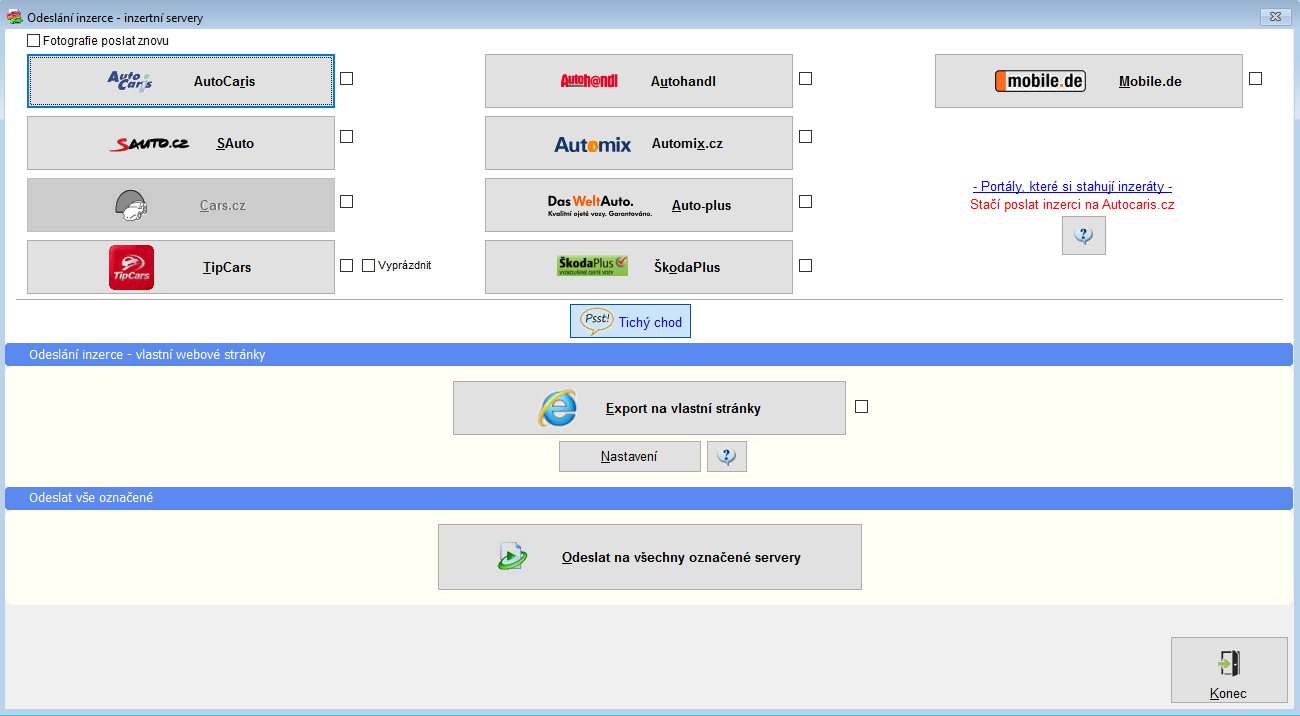Toggle the Tichý chod button

click(x=630, y=322)
